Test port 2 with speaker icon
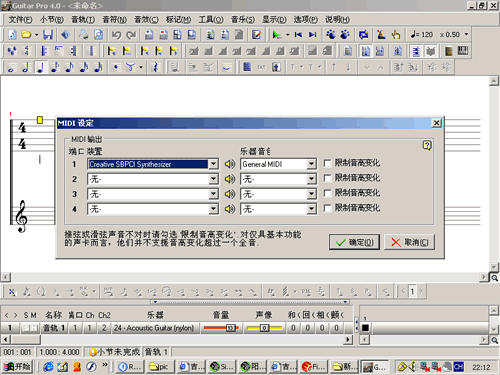 [x=230, y=179]
